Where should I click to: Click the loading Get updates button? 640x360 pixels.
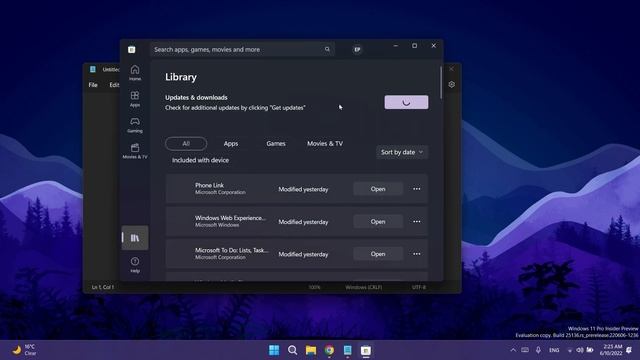[x=406, y=102]
